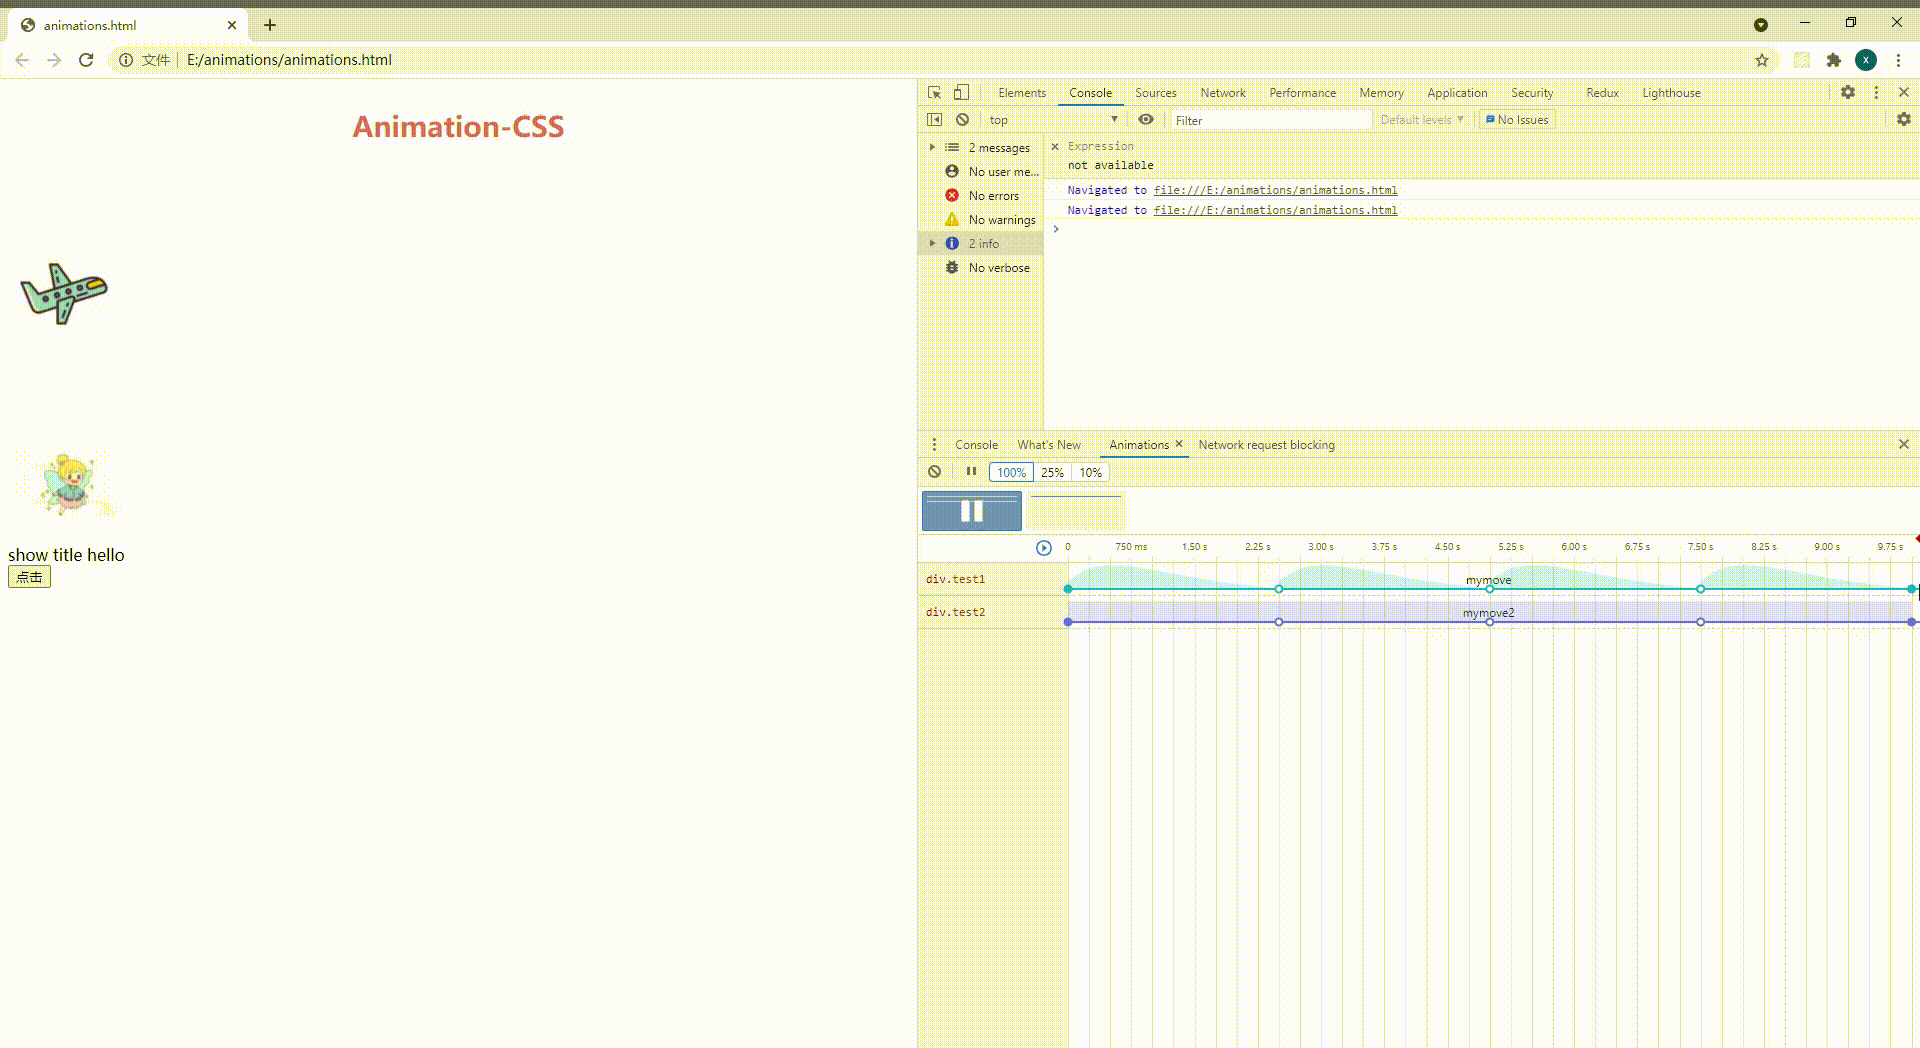The image size is (1920, 1048).
Task: Filter console by No verbose
Action: (x=981, y=268)
